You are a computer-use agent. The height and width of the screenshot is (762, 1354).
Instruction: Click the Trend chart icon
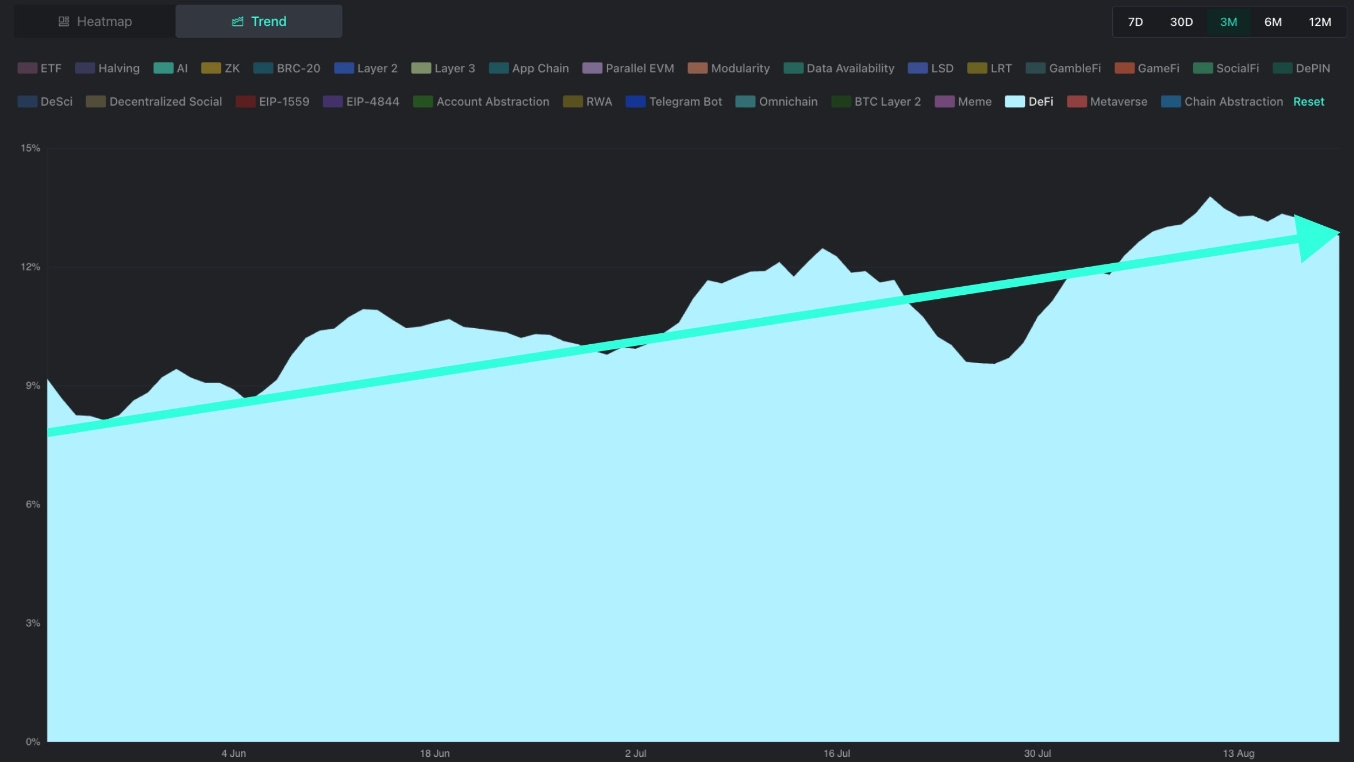pos(237,21)
